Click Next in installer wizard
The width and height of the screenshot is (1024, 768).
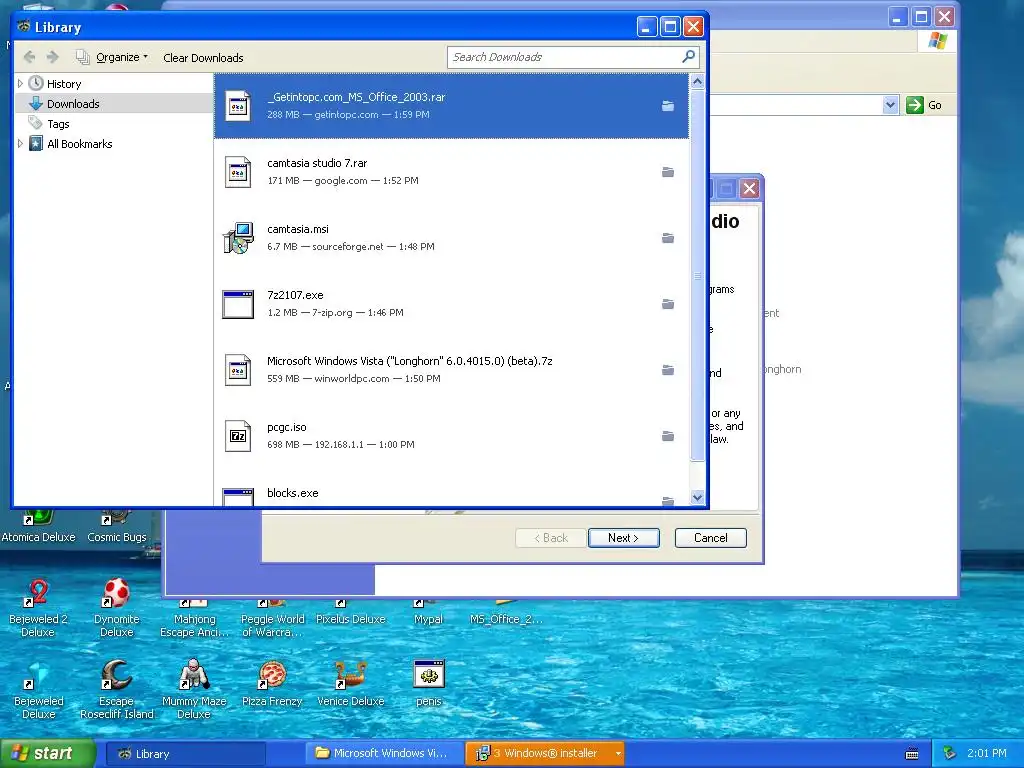tap(623, 537)
